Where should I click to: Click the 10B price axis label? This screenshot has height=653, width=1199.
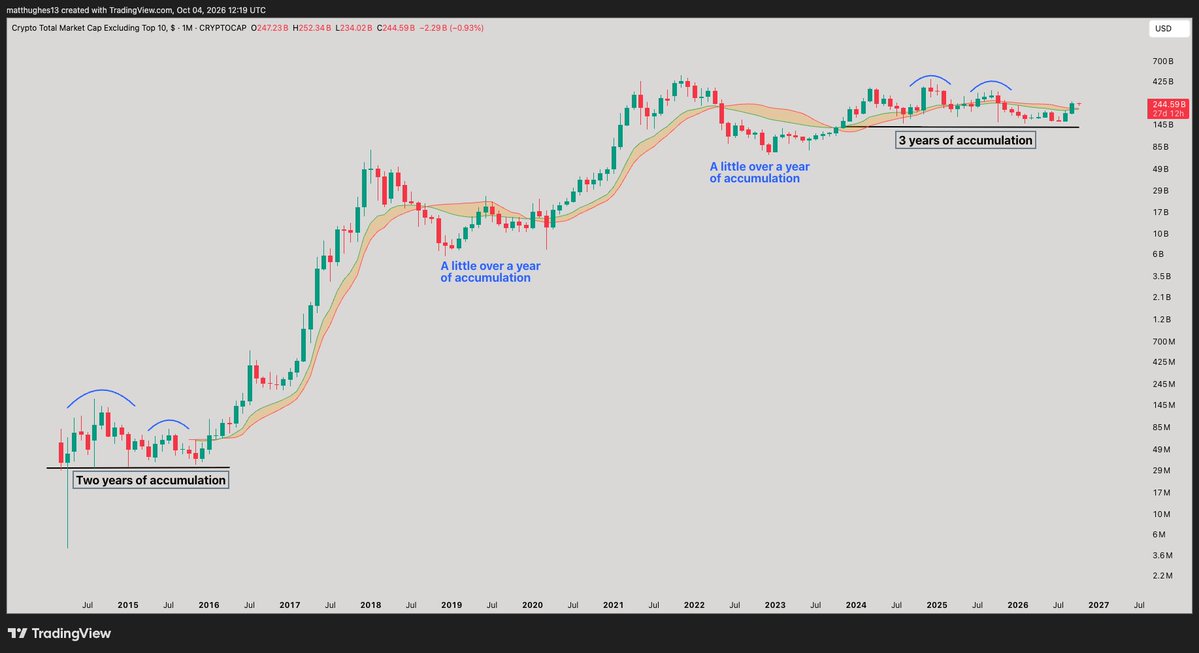[1160, 234]
